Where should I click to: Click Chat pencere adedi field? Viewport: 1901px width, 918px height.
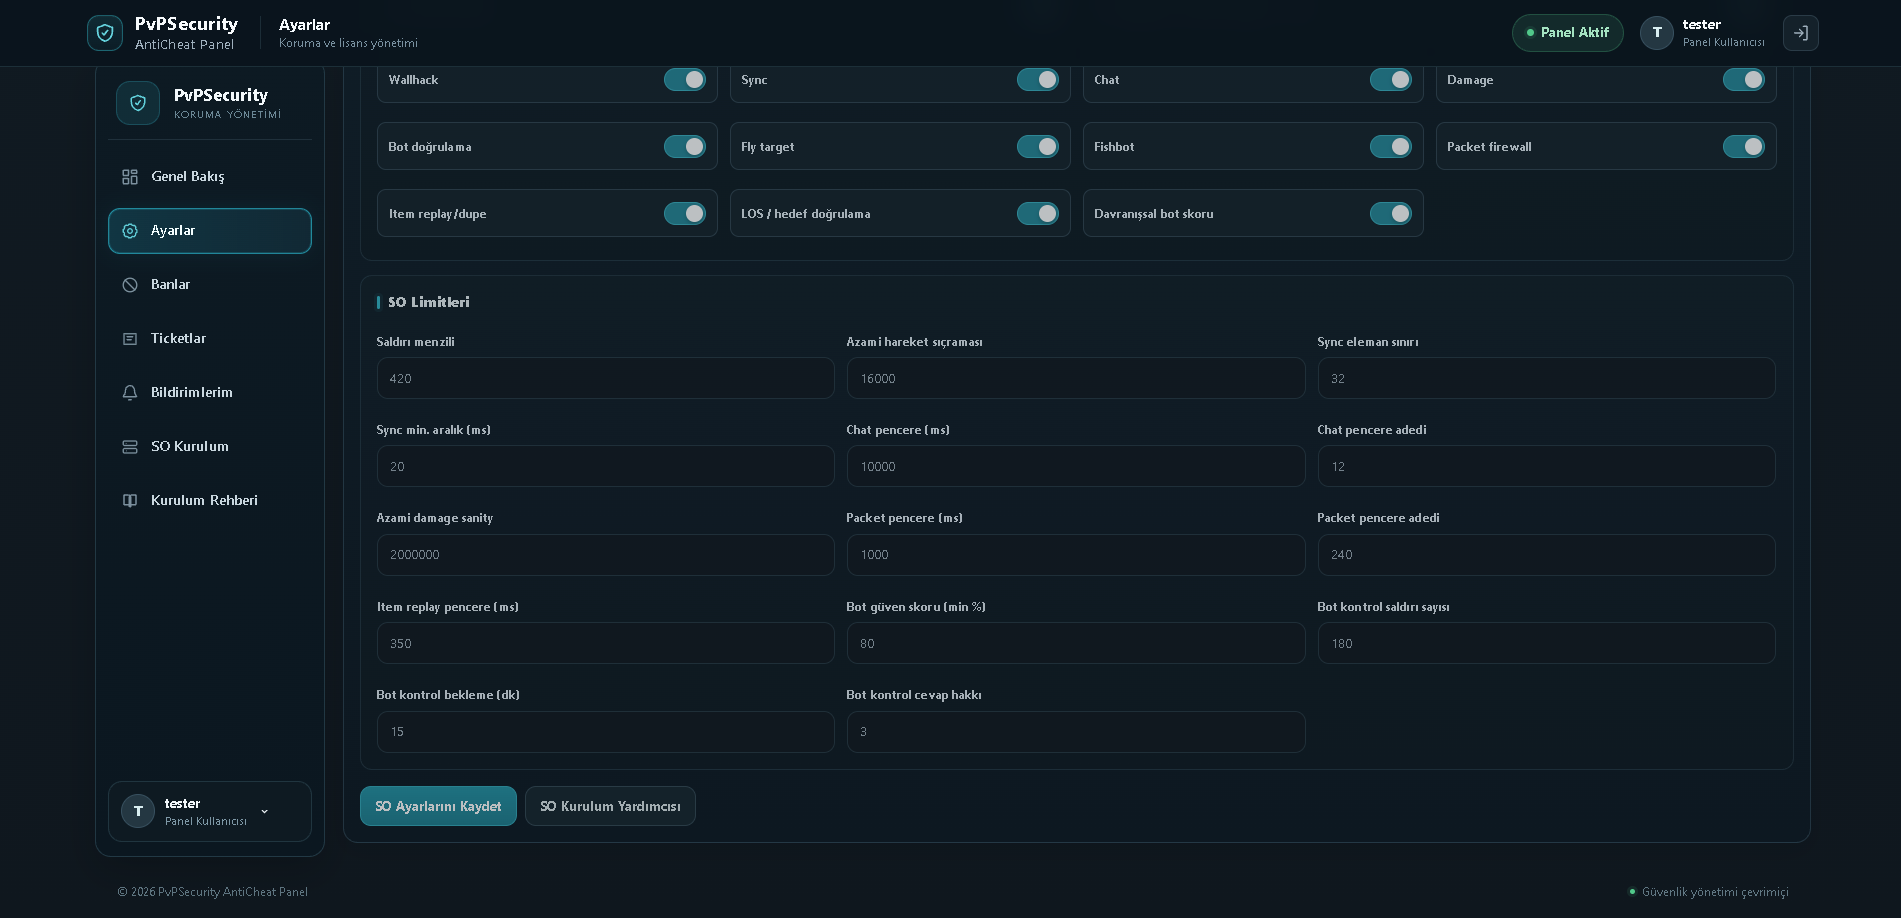1546,467
